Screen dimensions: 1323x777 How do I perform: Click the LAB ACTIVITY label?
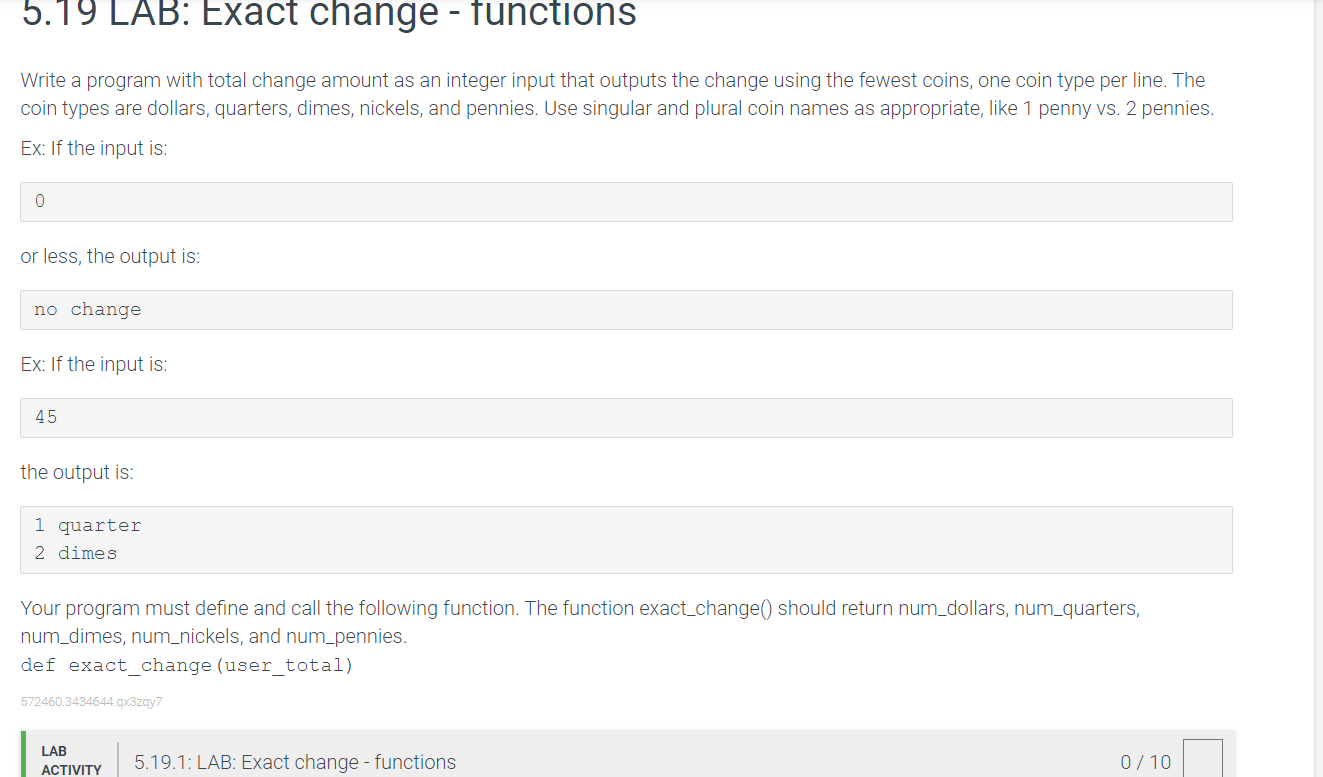click(x=72, y=760)
